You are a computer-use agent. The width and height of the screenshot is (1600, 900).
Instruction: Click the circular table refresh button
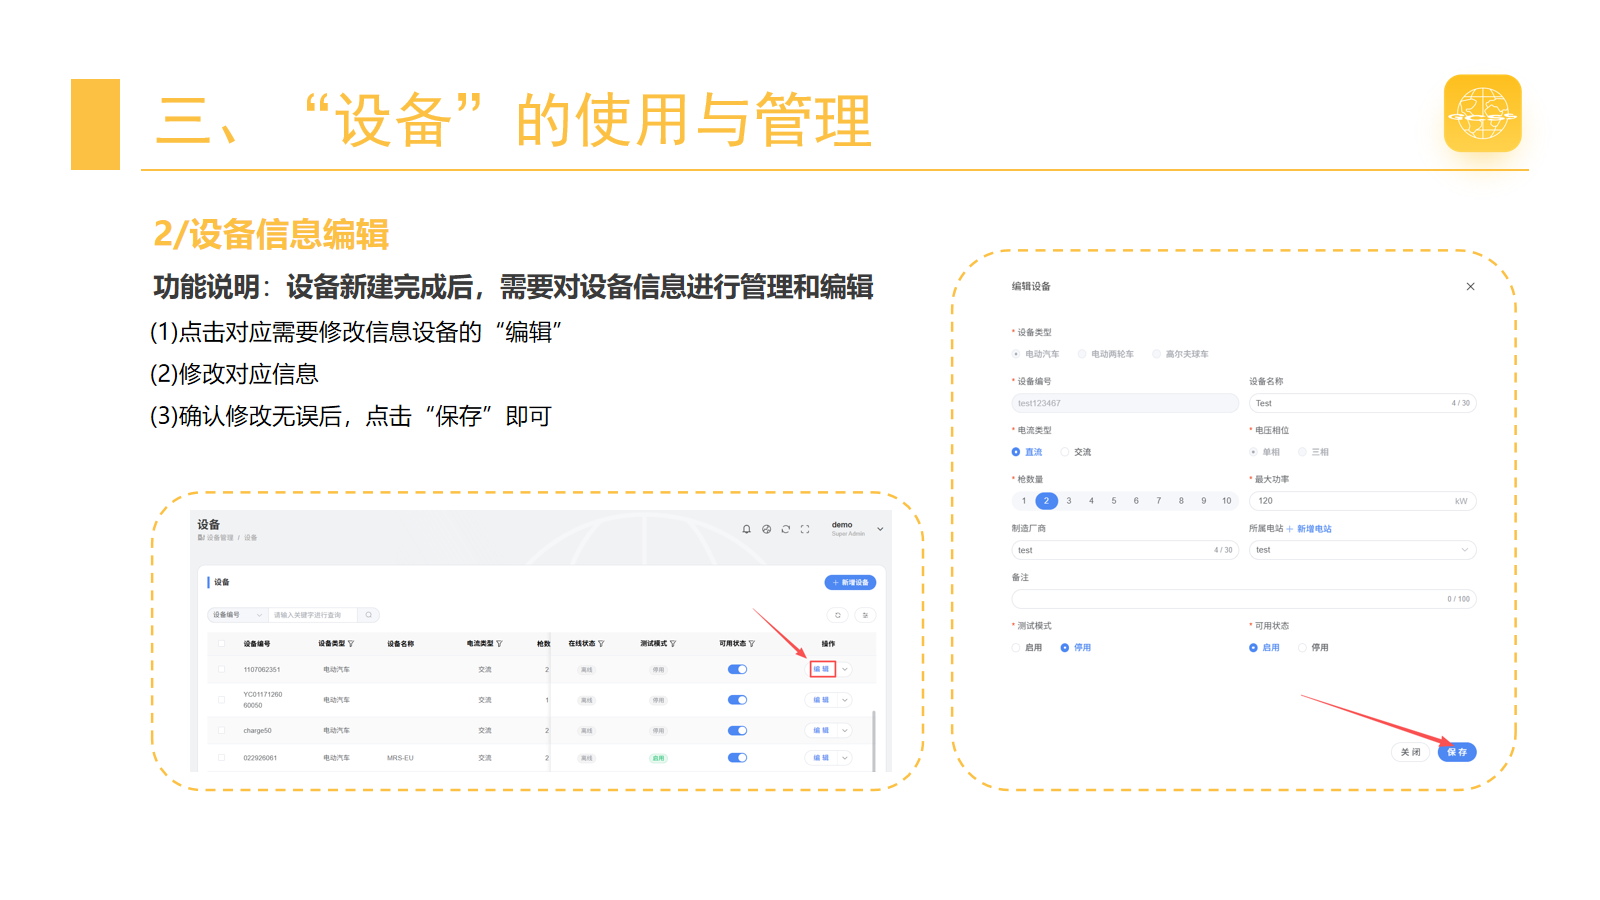pyautogui.click(x=838, y=615)
